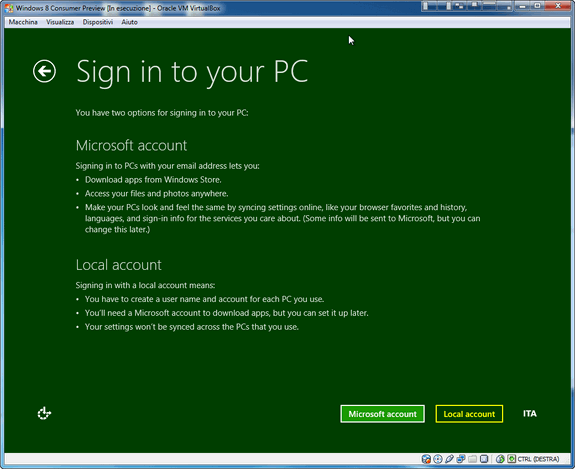
Task: Choose the Local account button
Action: tap(469, 414)
